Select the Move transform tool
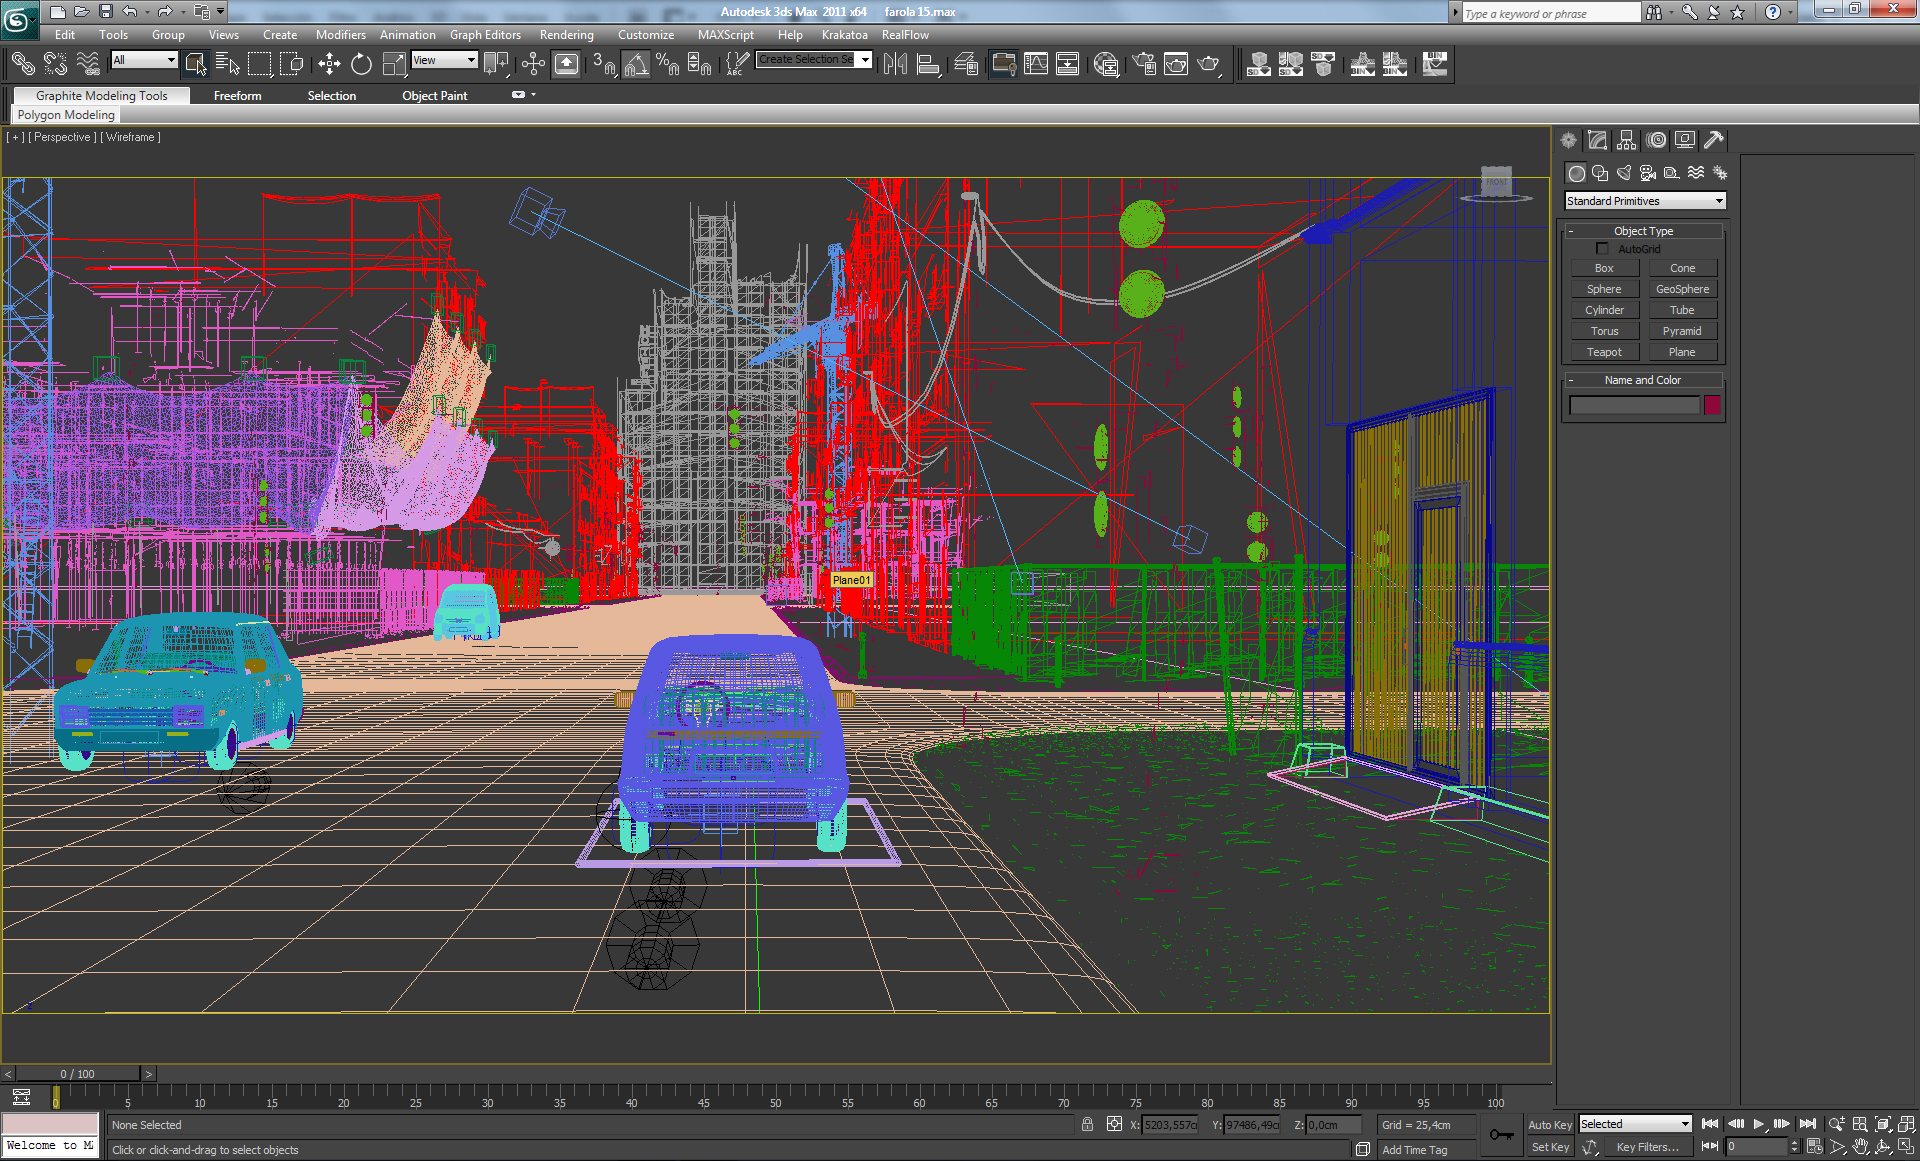 click(329, 65)
